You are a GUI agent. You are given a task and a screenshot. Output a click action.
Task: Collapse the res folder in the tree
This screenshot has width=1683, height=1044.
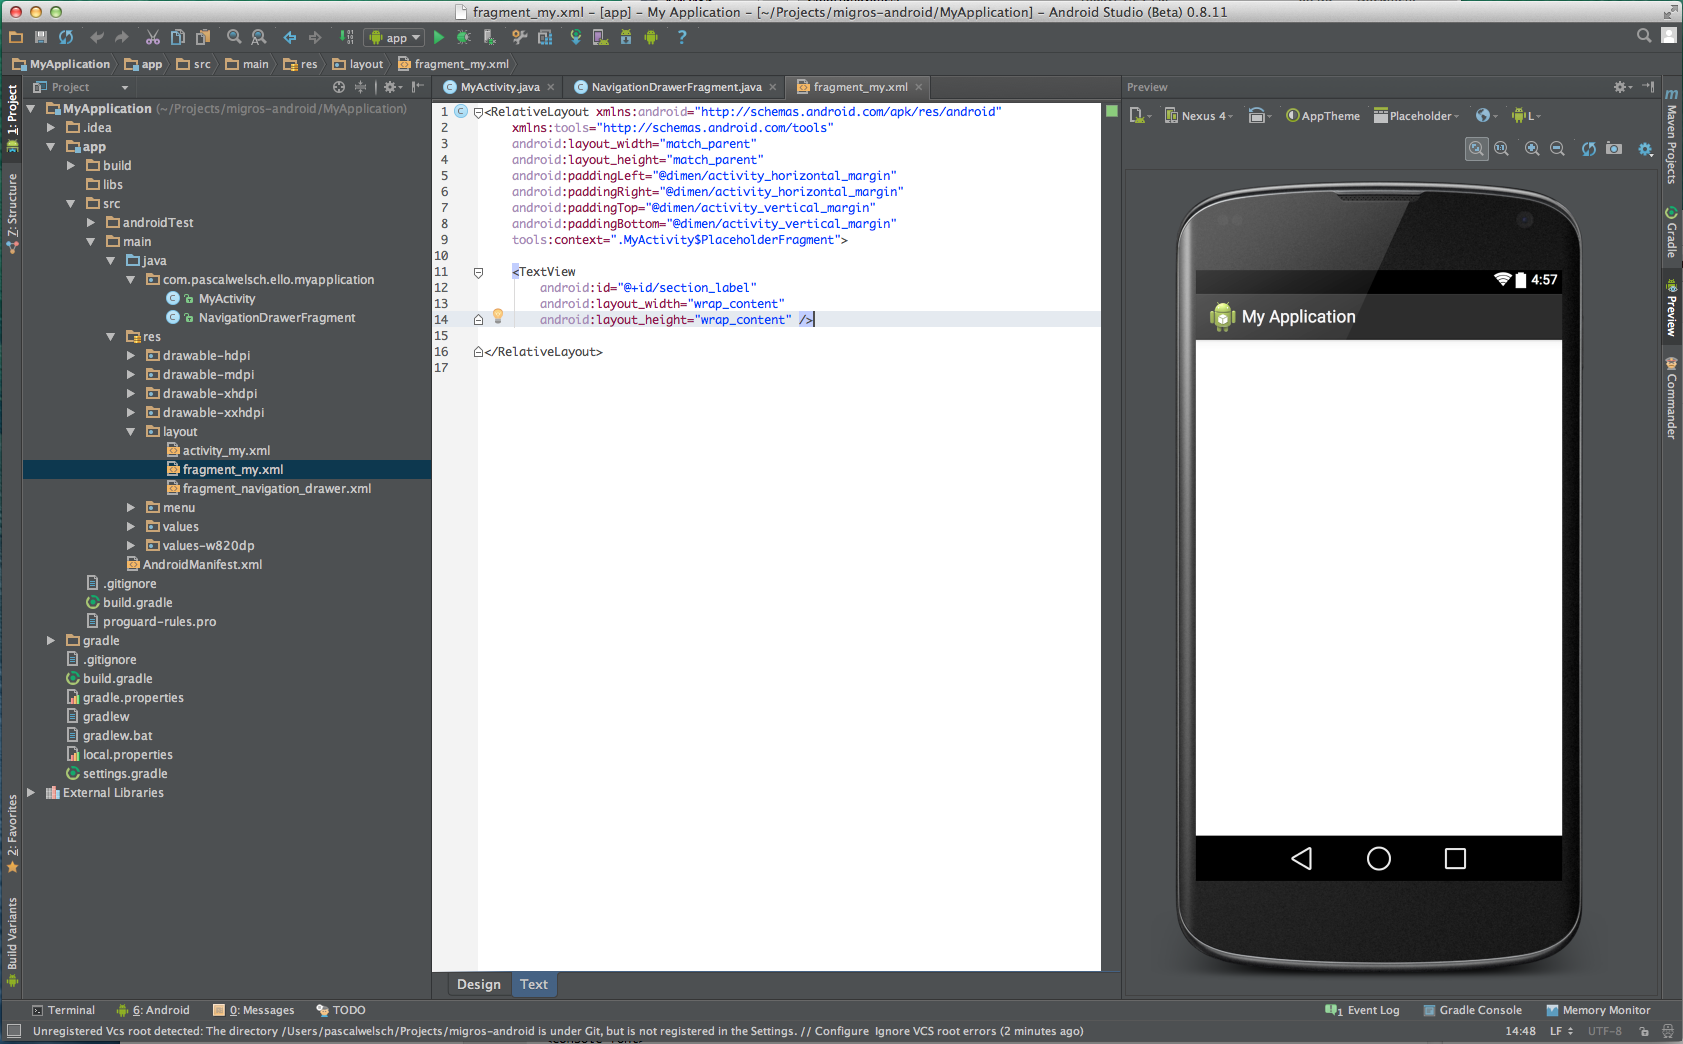111,337
